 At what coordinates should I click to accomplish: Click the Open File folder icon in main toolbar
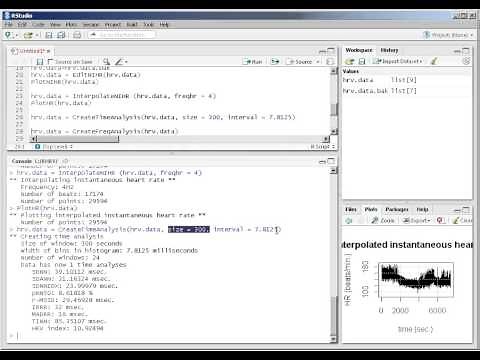point(28,35)
